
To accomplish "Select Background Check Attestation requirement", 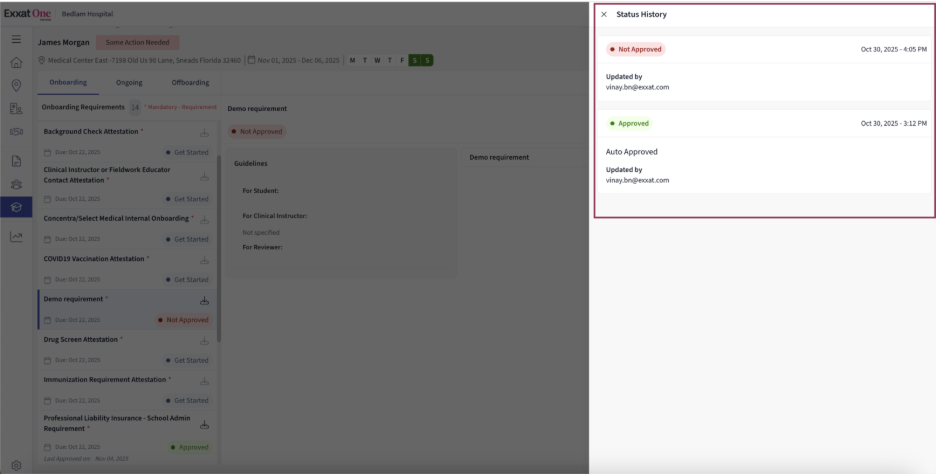I will [x=93, y=132].
